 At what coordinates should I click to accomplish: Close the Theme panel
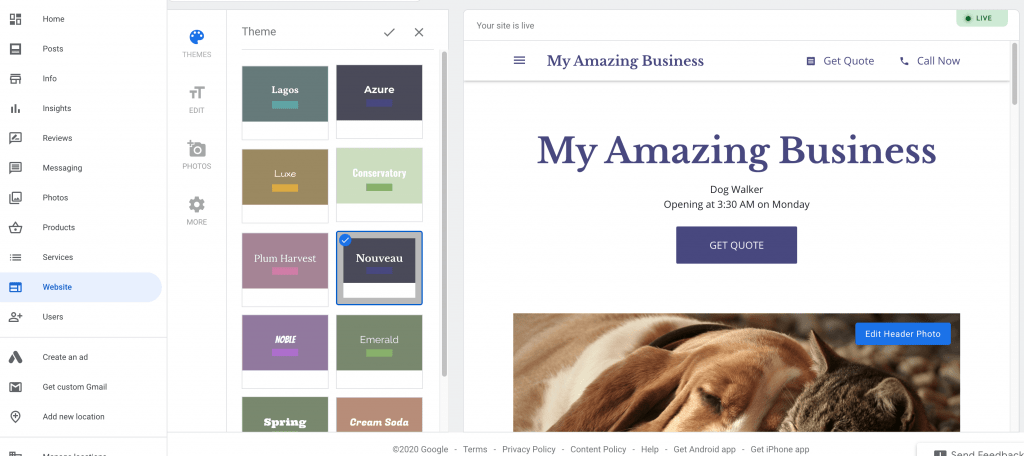coord(419,32)
